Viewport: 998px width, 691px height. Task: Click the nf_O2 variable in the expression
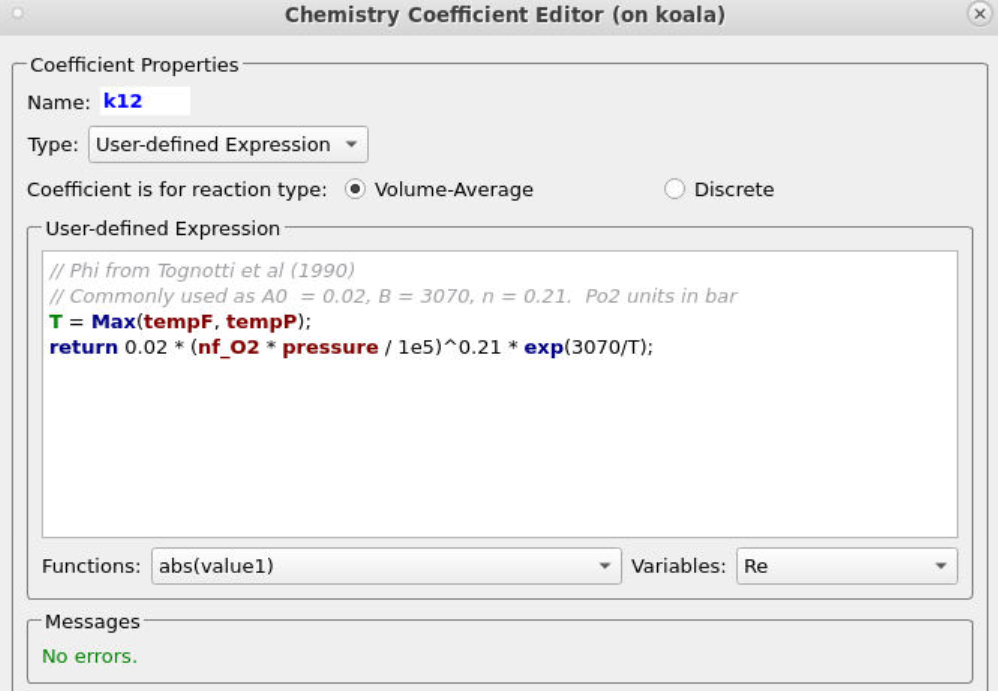[232, 348]
